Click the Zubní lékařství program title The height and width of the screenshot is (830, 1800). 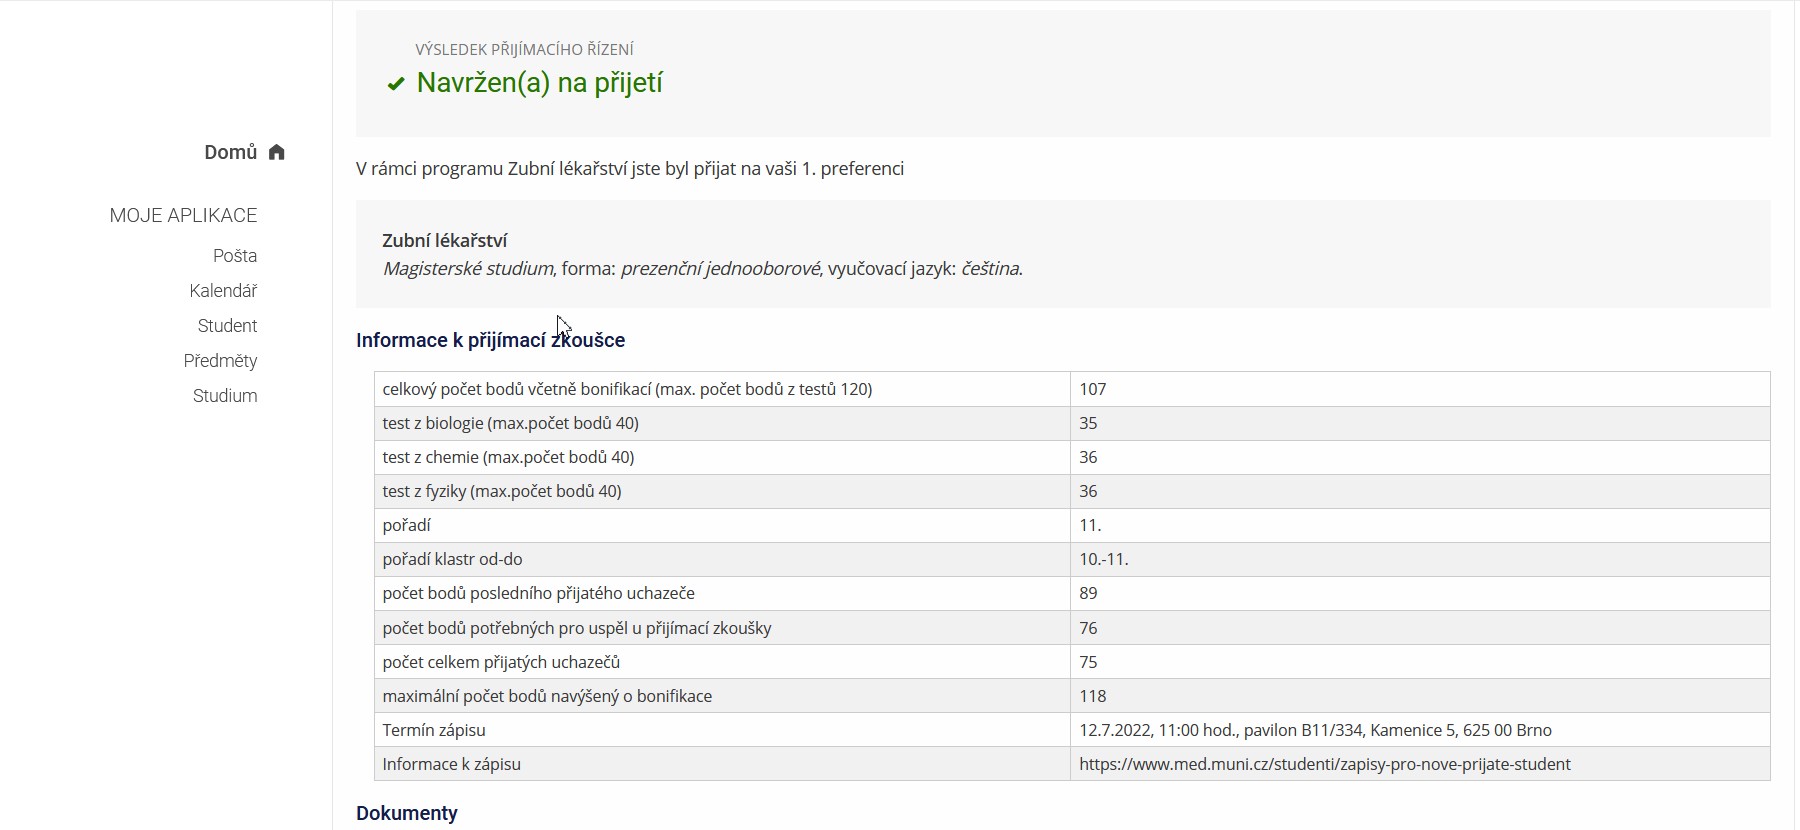pos(444,241)
